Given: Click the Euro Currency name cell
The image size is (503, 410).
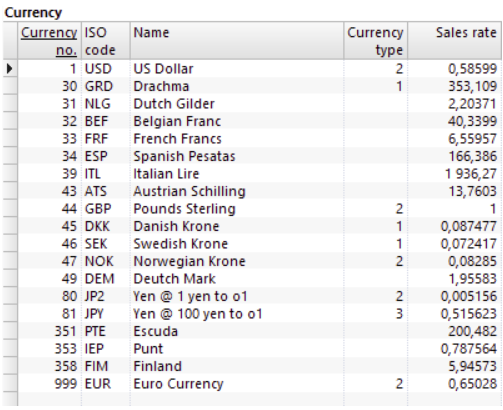Looking at the screenshot, I should 237,384.
